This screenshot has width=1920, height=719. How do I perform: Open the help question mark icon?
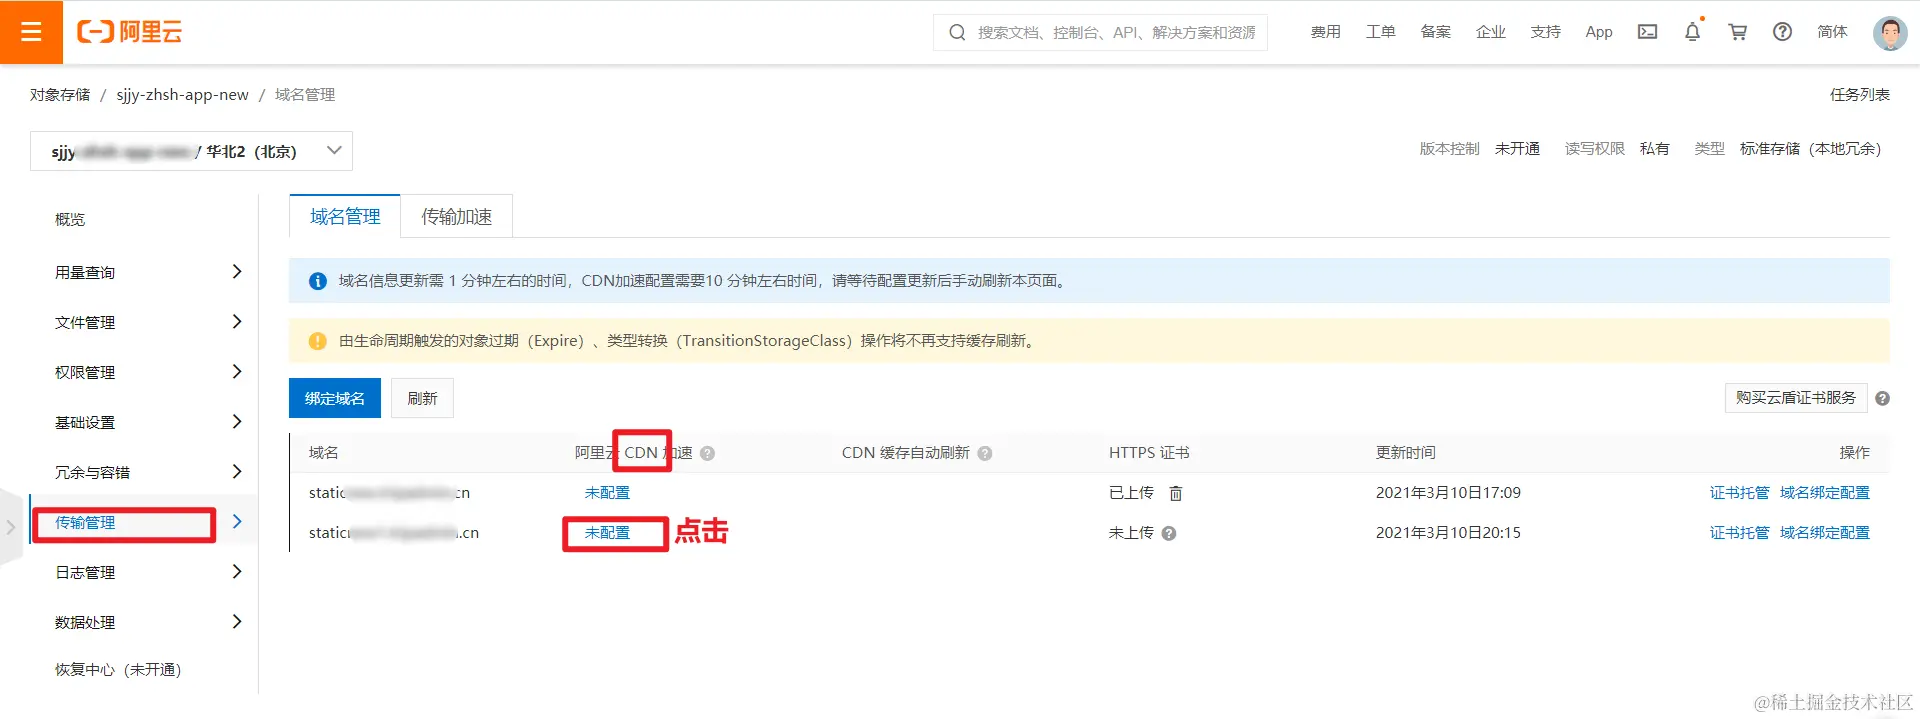(1782, 32)
